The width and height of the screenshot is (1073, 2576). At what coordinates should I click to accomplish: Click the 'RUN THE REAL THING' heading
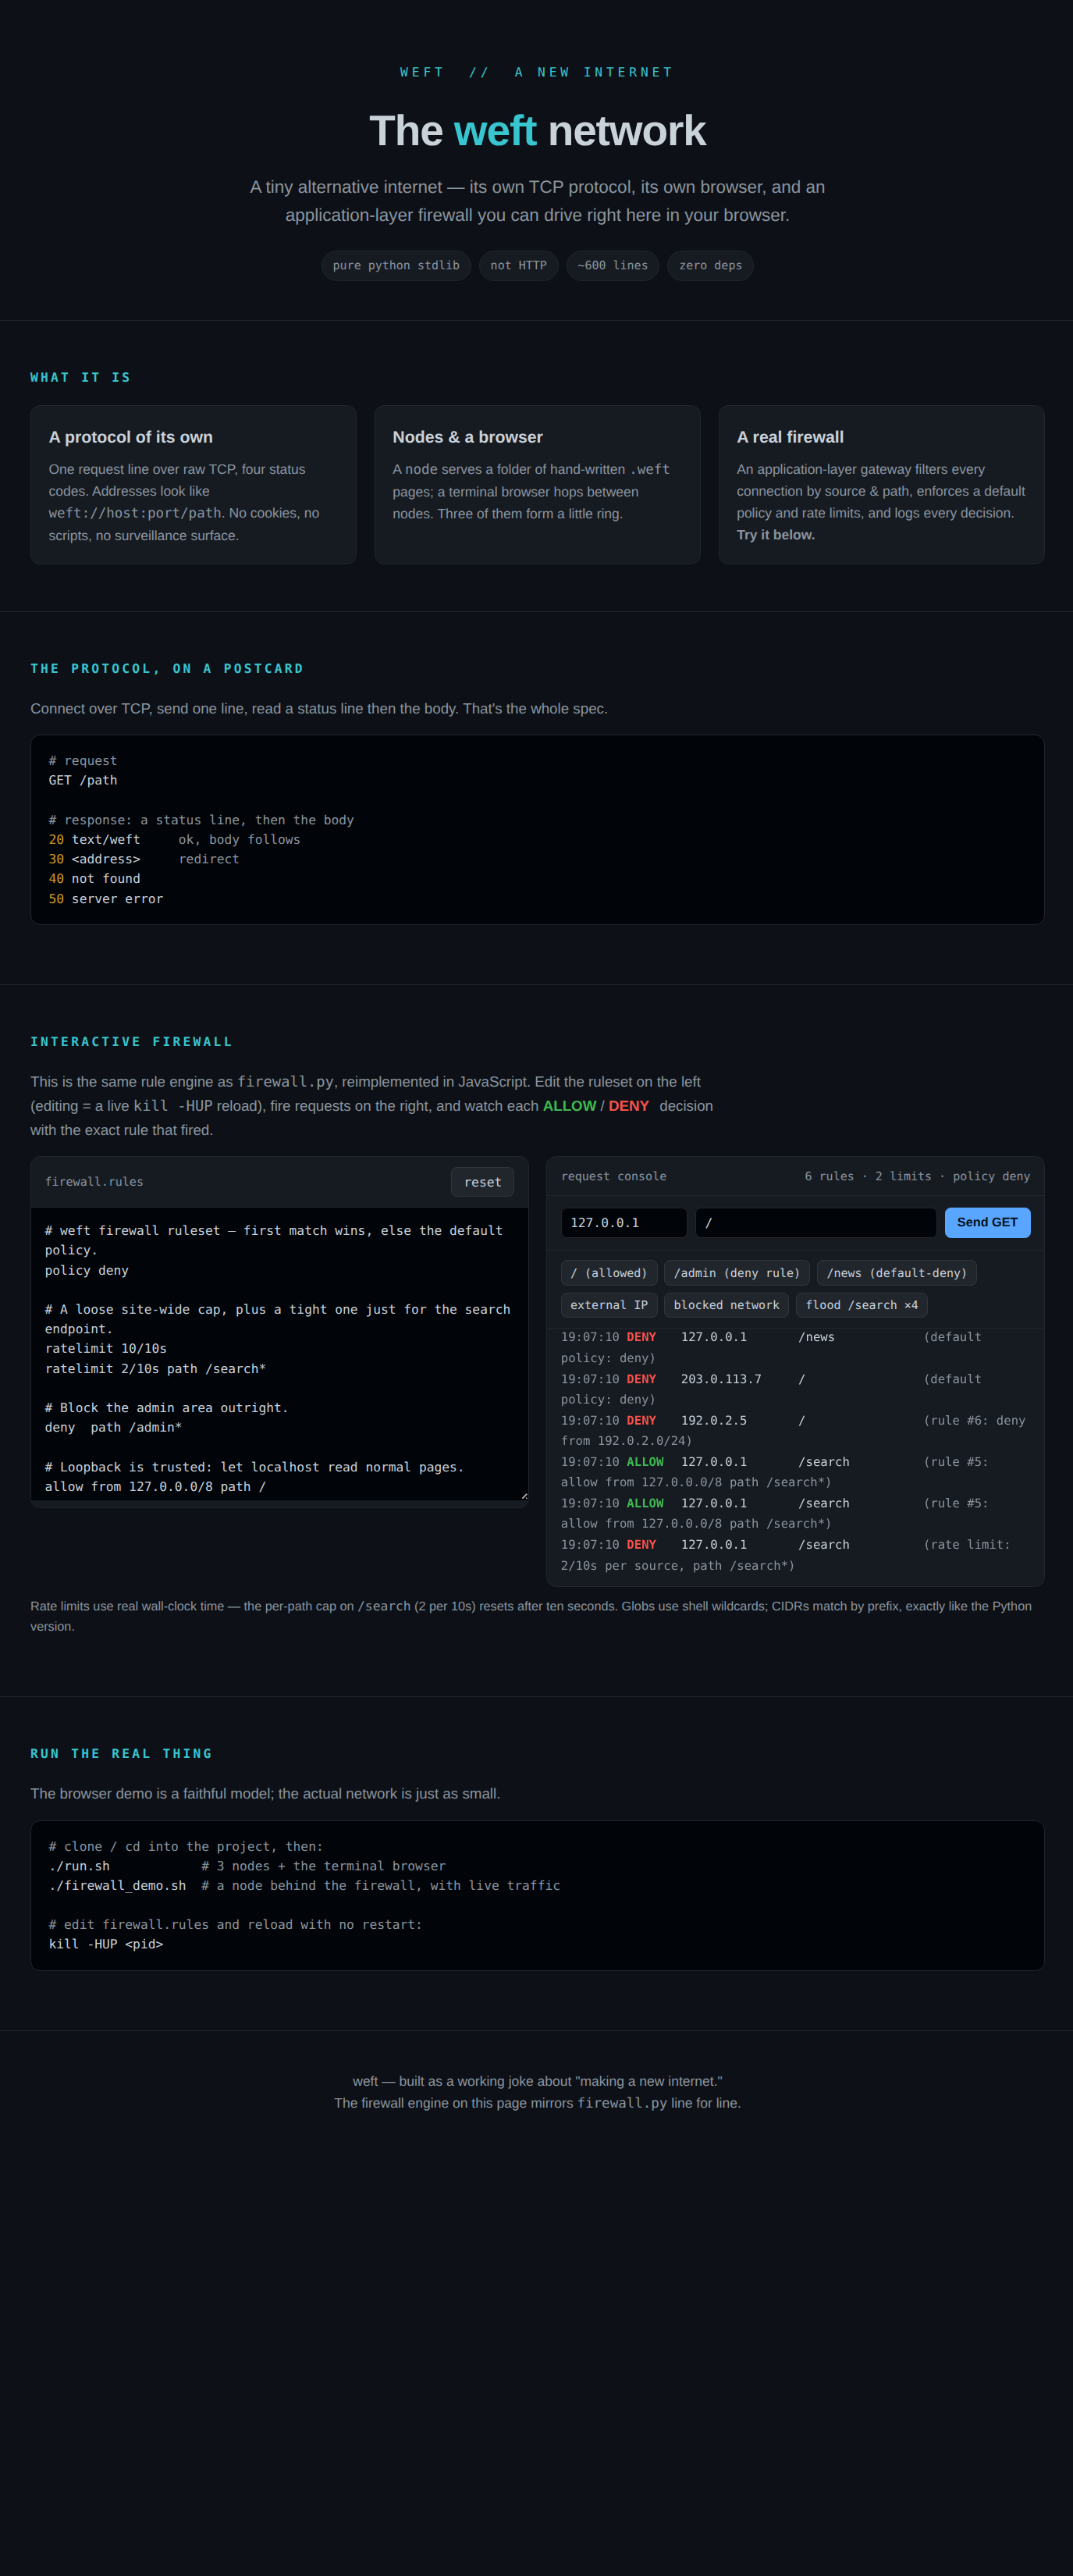pos(121,1753)
